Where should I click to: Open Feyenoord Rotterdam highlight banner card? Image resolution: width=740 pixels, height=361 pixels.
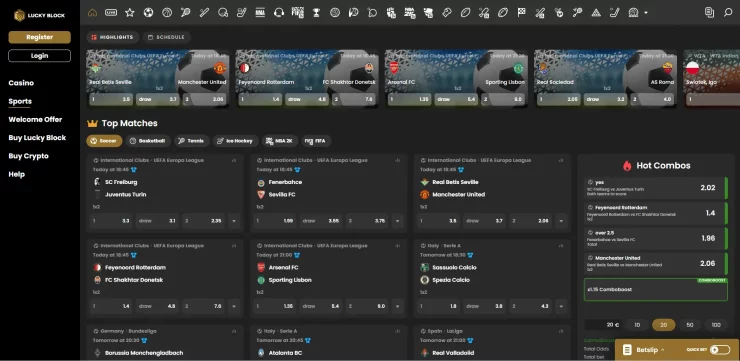click(x=307, y=78)
